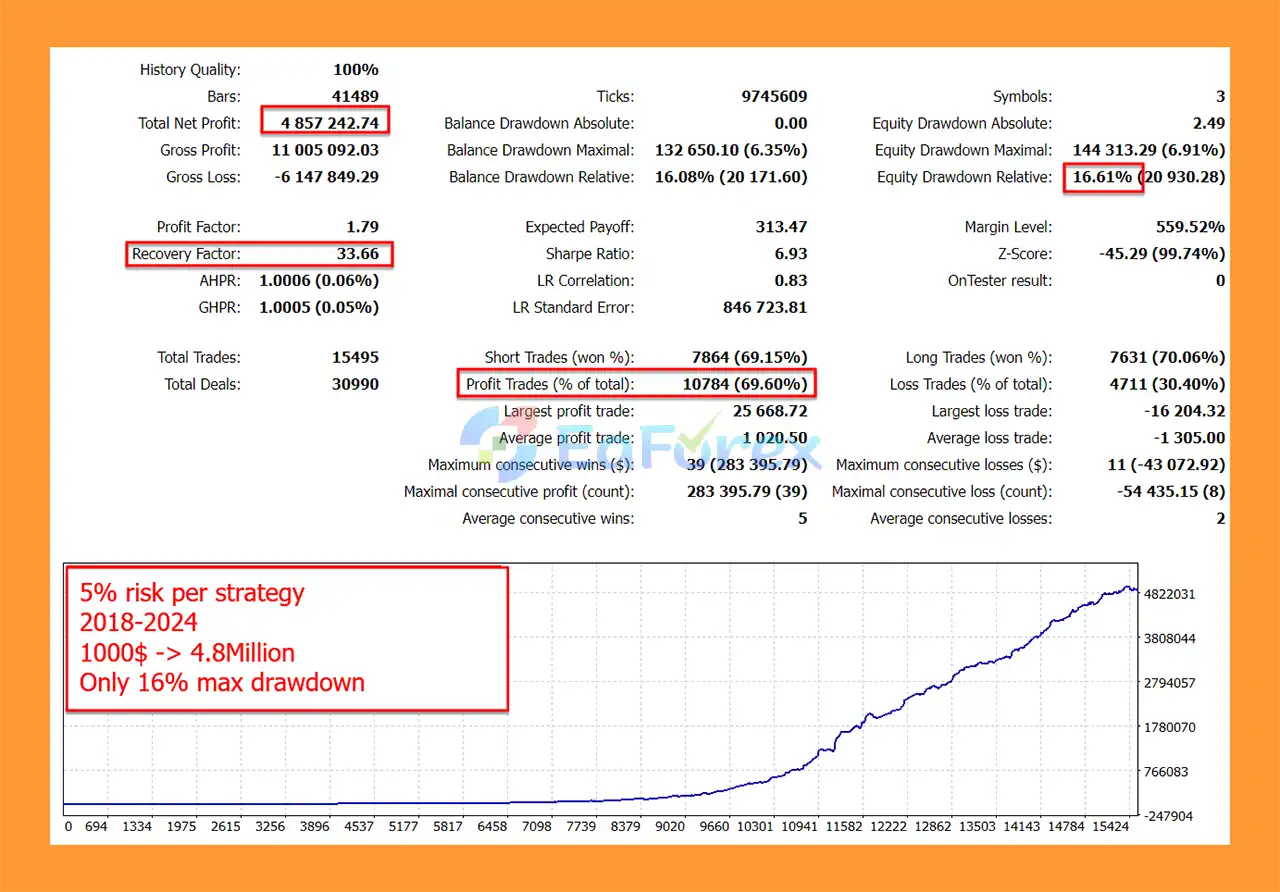Click the red annotation box on the chart
This screenshot has width=1280, height=892.
tap(287, 638)
